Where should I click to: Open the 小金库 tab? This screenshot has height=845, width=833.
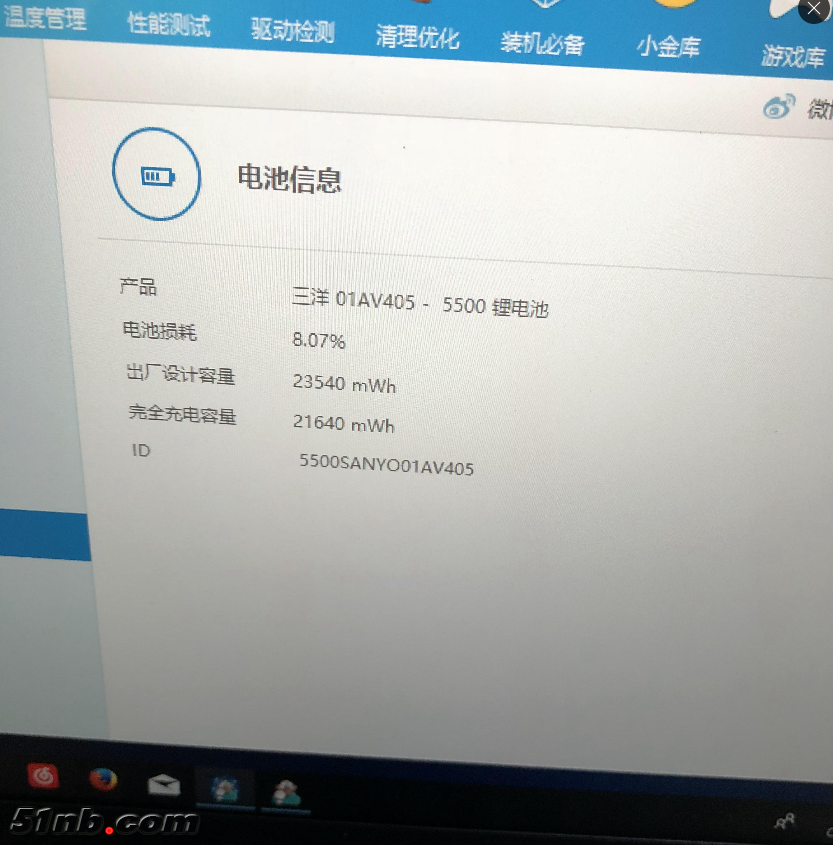pos(668,47)
